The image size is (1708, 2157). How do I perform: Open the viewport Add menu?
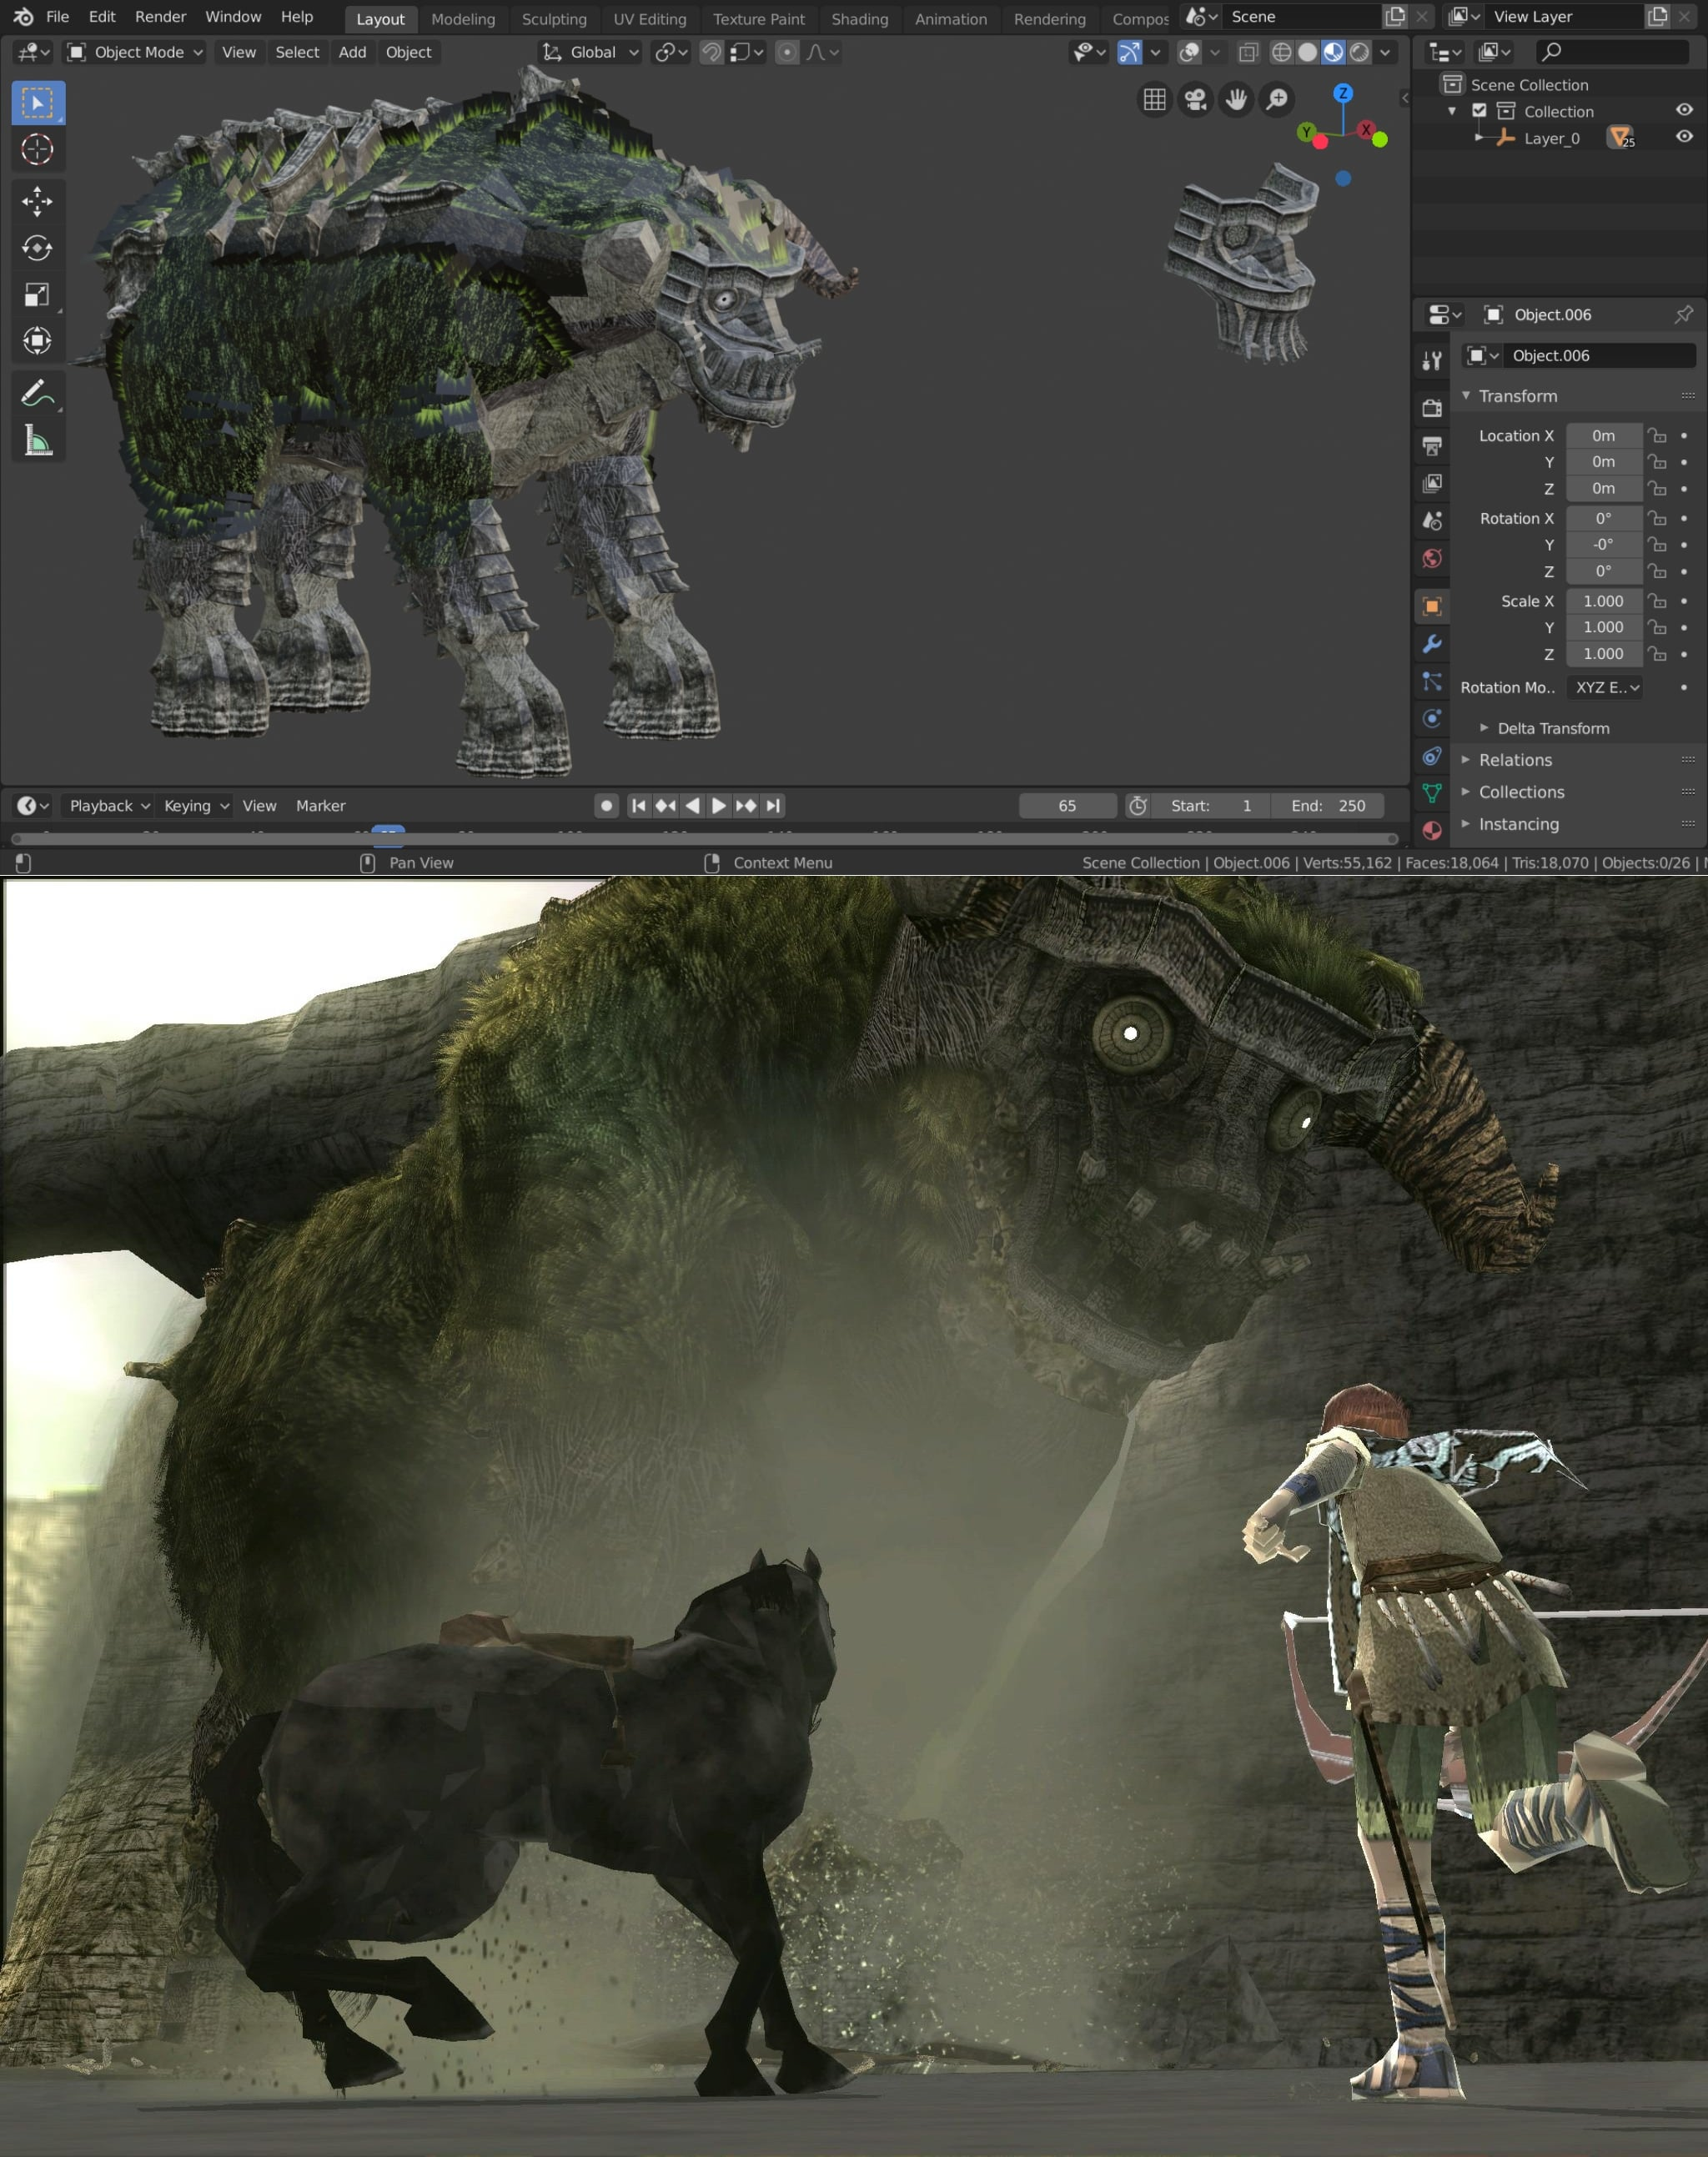point(352,53)
